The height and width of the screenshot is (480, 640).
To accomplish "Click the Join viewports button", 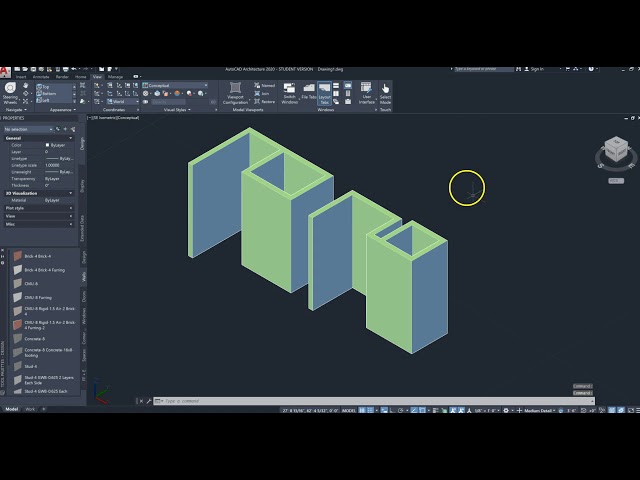I will 262,93.
